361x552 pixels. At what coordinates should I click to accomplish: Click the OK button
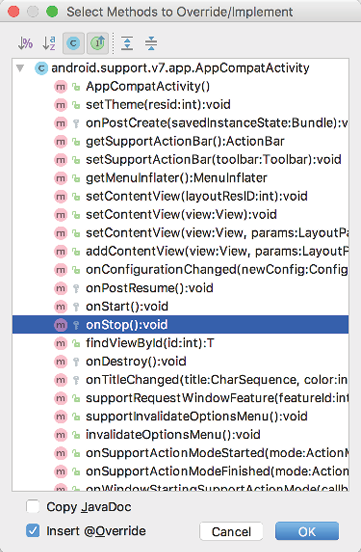pos(307,531)
